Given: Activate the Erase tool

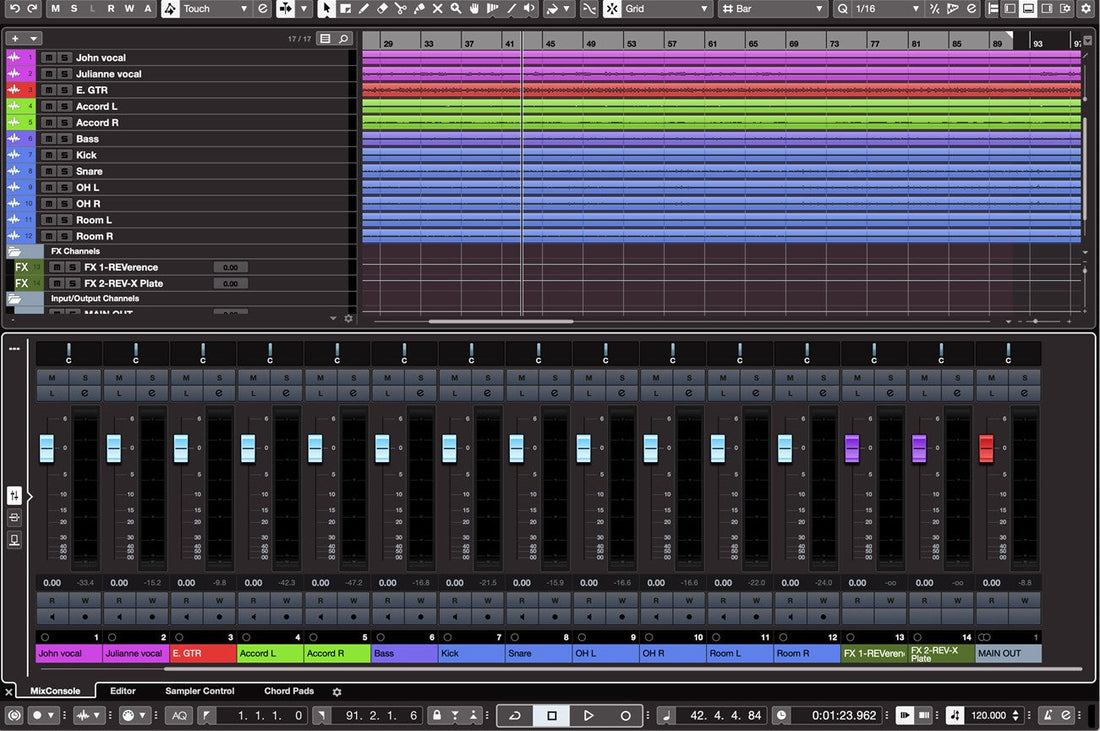Looking at the screenshot, I should pos(383,9).
